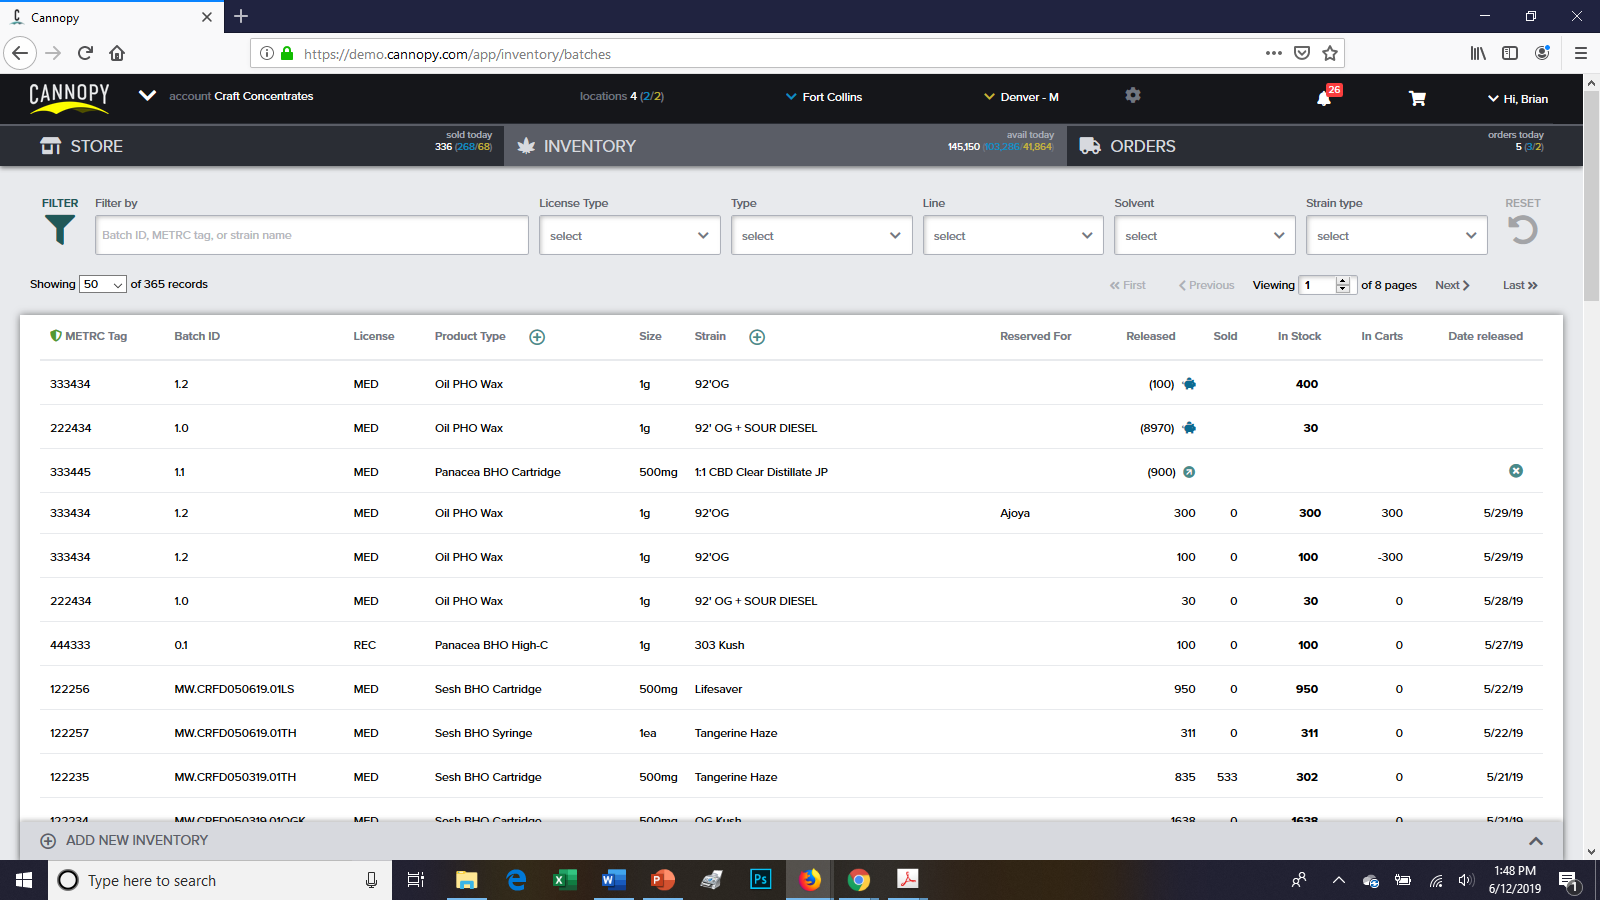
Task: Click the Batch ID filter input field
Action: (x=311, y=235)
